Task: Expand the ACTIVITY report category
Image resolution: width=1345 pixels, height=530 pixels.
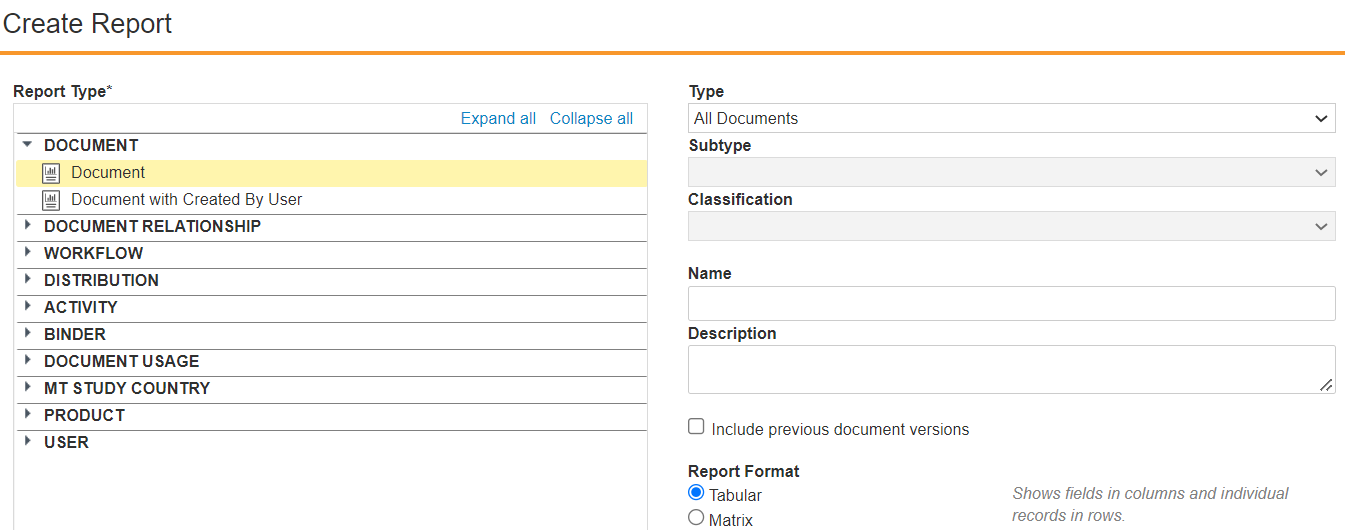Action: tap(28, 307)
